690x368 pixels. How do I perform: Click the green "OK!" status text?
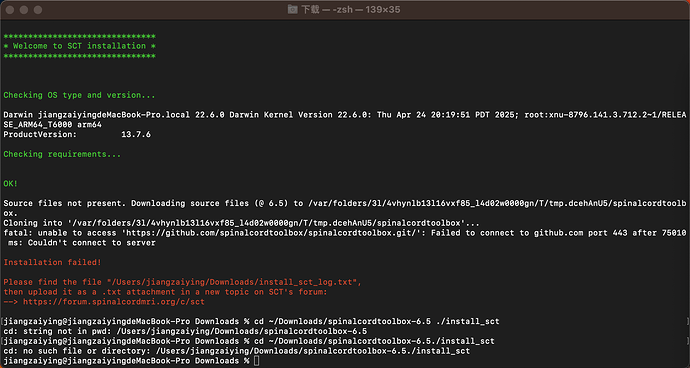click(11, 184)
